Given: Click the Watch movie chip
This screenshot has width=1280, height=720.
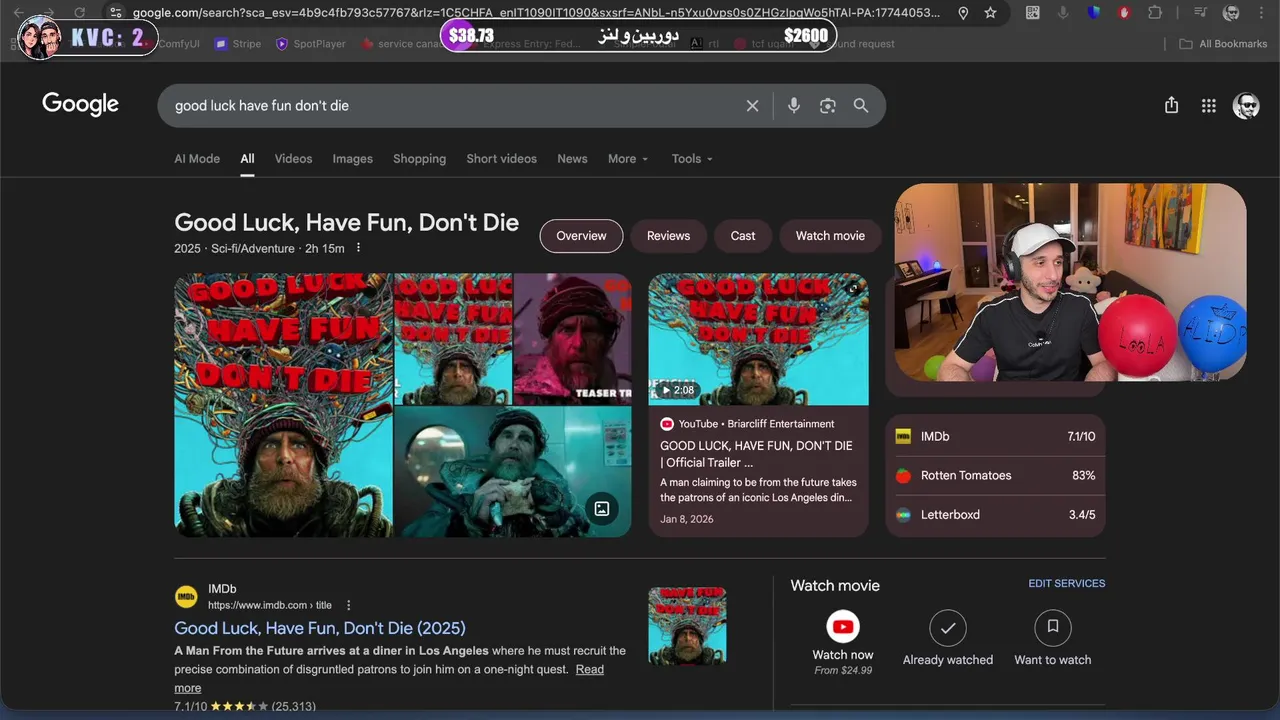Looking at the screenshot, I should pos(830,236).
